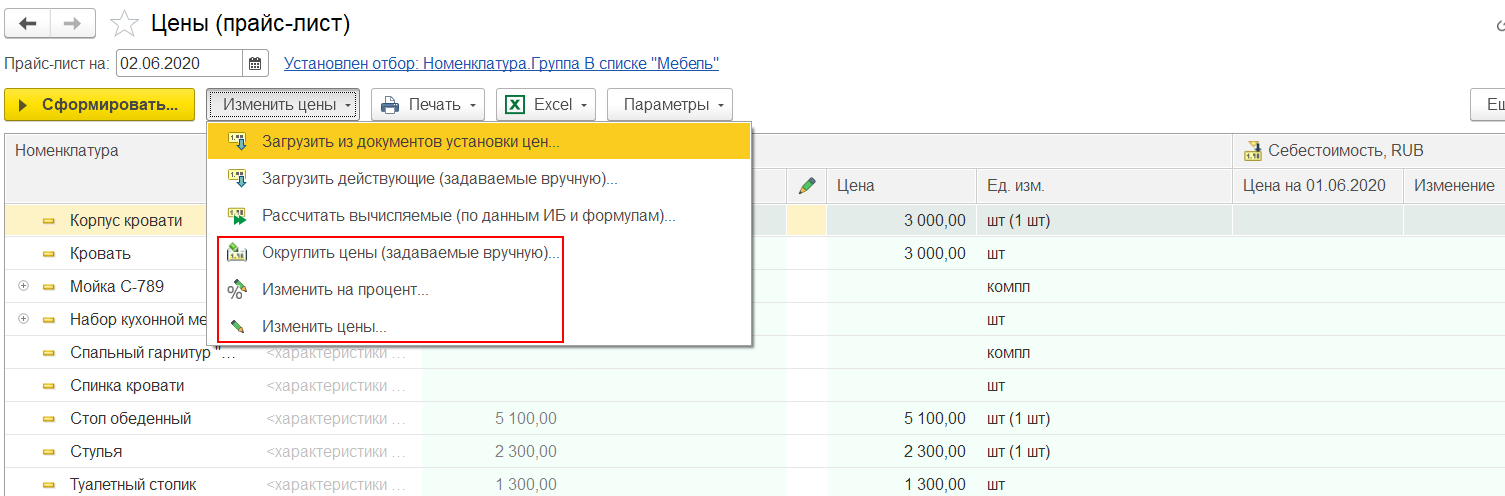The image size is (1505, 496).
Task: Choose Округлить цены (задаваемые вручную)
Action: tap(410, 253)
